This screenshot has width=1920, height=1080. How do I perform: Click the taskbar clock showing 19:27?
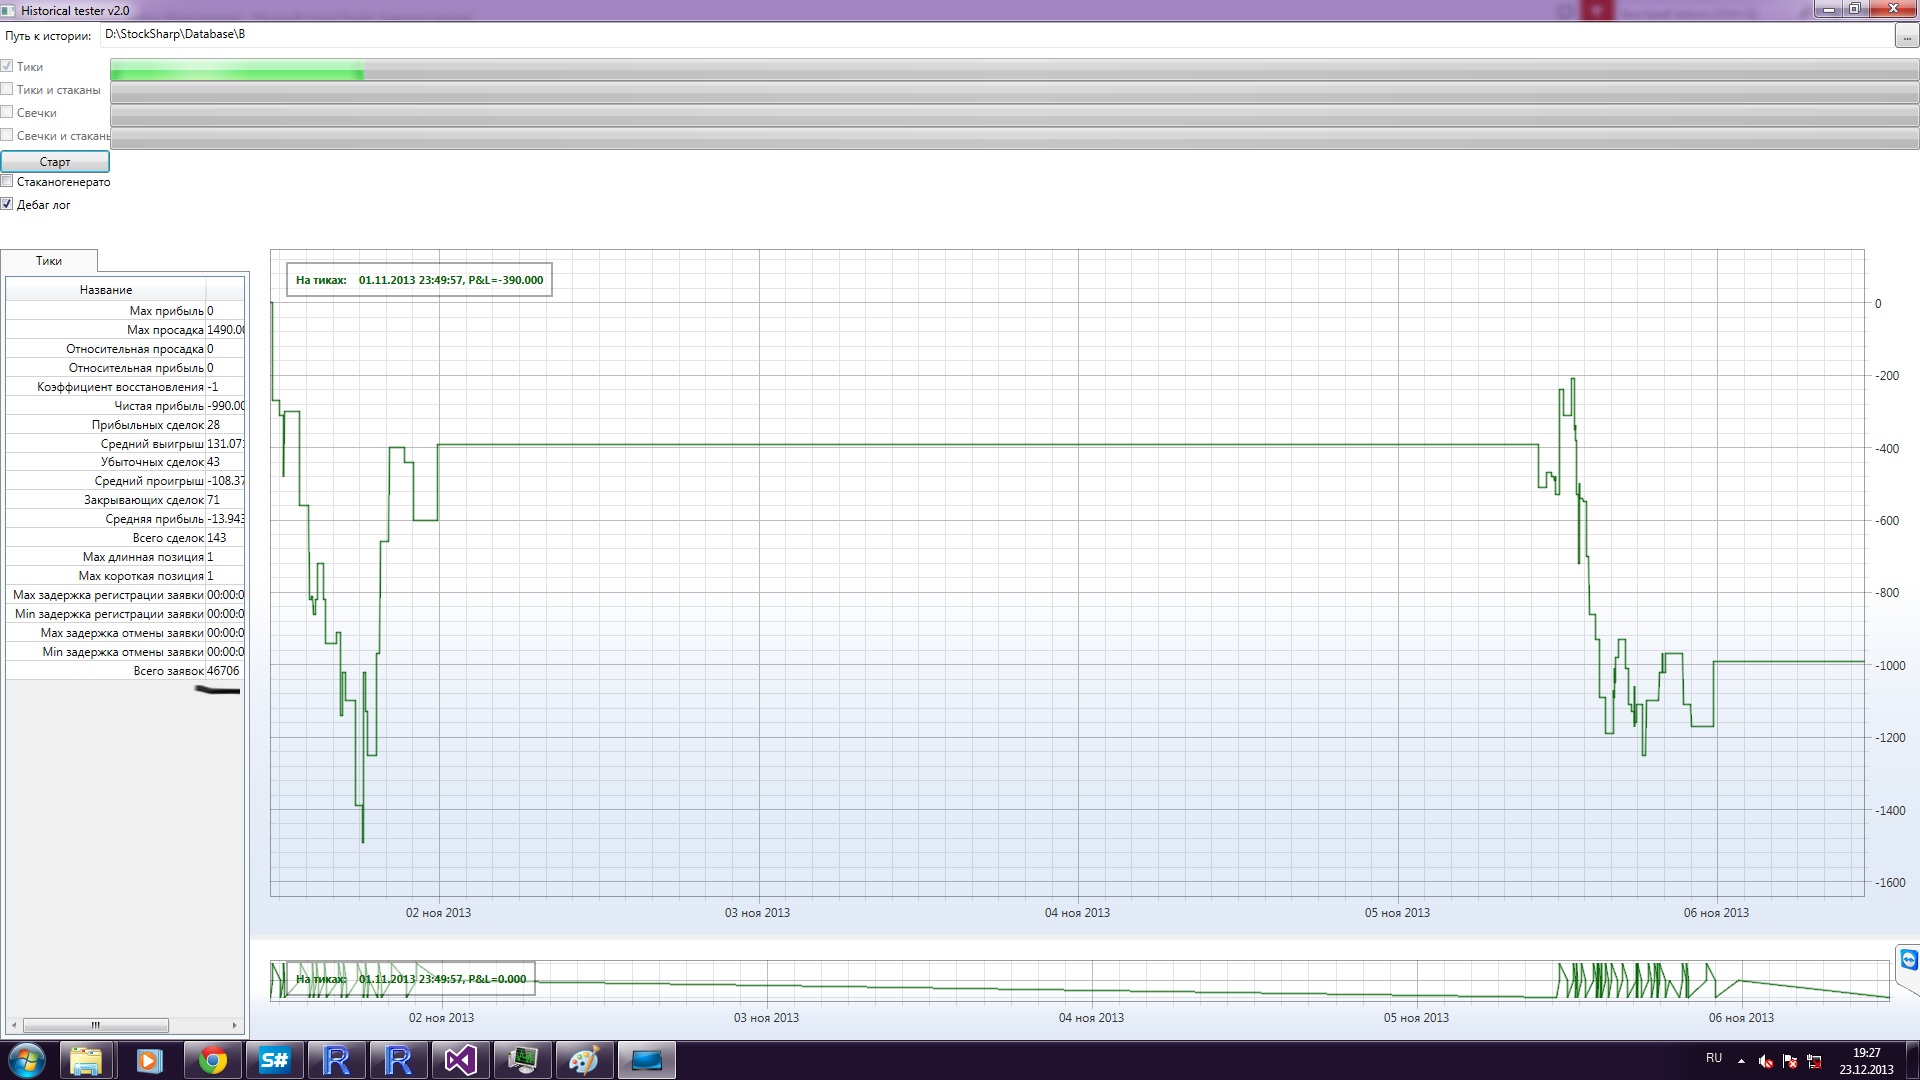click(1866, 1060)
